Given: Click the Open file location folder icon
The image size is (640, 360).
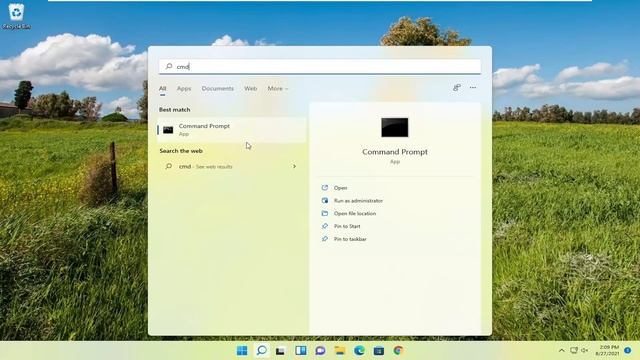Looking at the screenshot, I should click(325, 213).
